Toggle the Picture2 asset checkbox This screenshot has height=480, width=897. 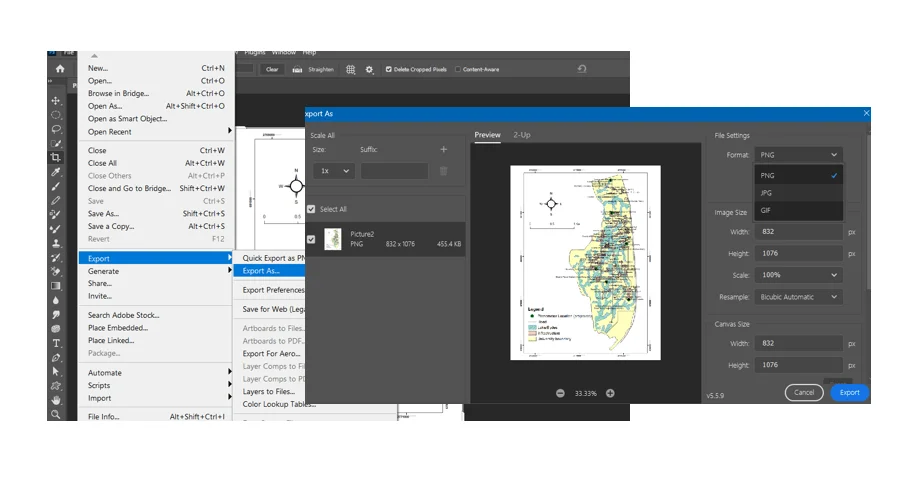(x=311, y=239)
